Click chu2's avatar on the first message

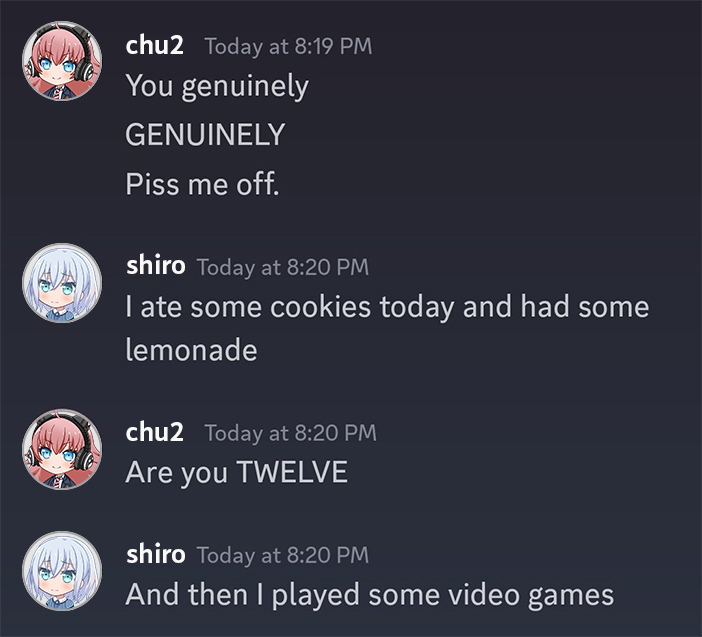(62, 61)
